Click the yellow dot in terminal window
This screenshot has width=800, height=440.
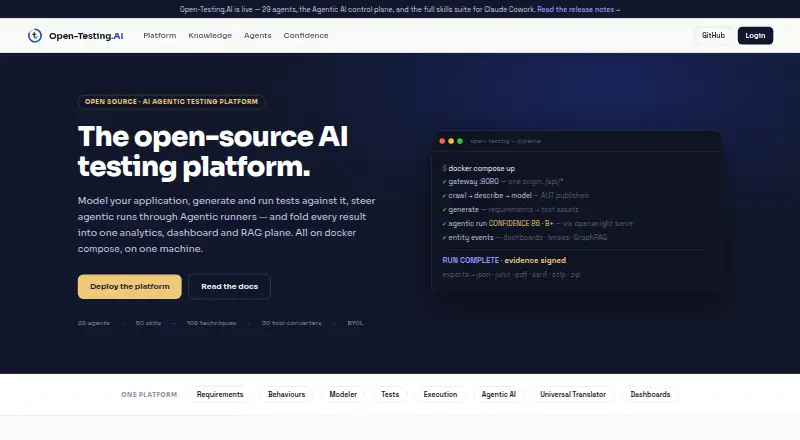point(451,141)
